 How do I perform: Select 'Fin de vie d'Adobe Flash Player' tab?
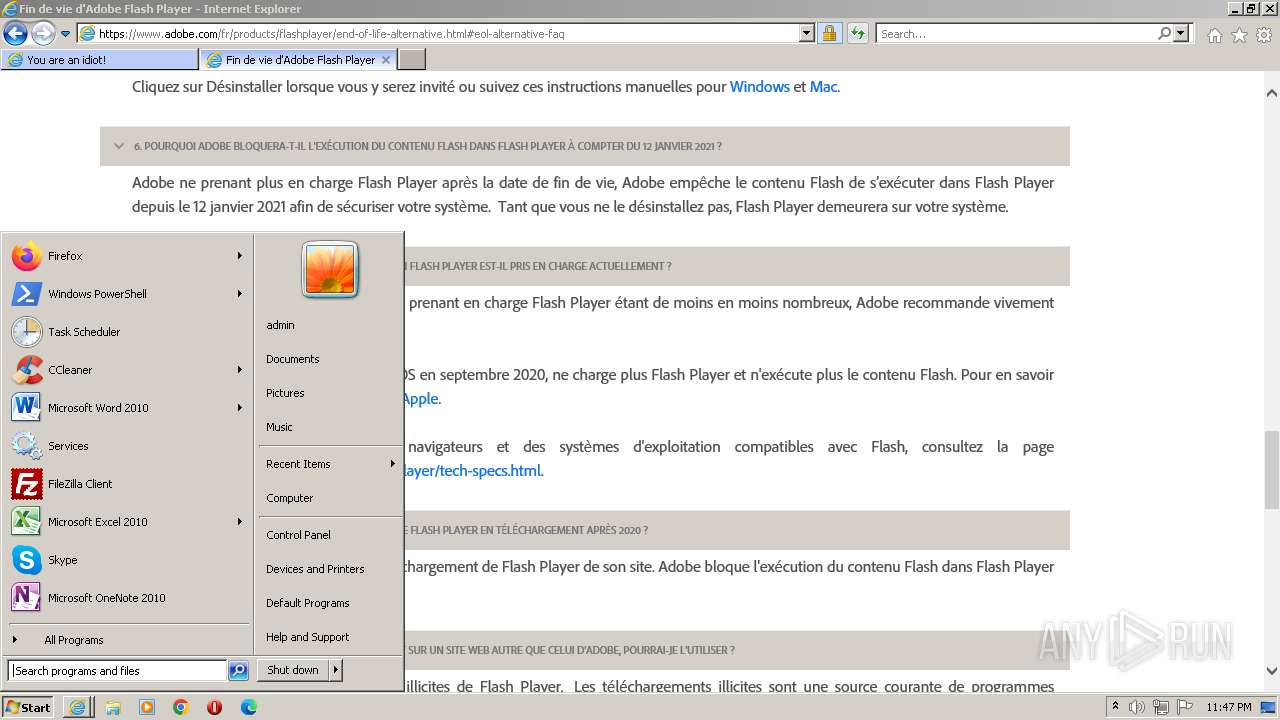(x=298, y=60)
